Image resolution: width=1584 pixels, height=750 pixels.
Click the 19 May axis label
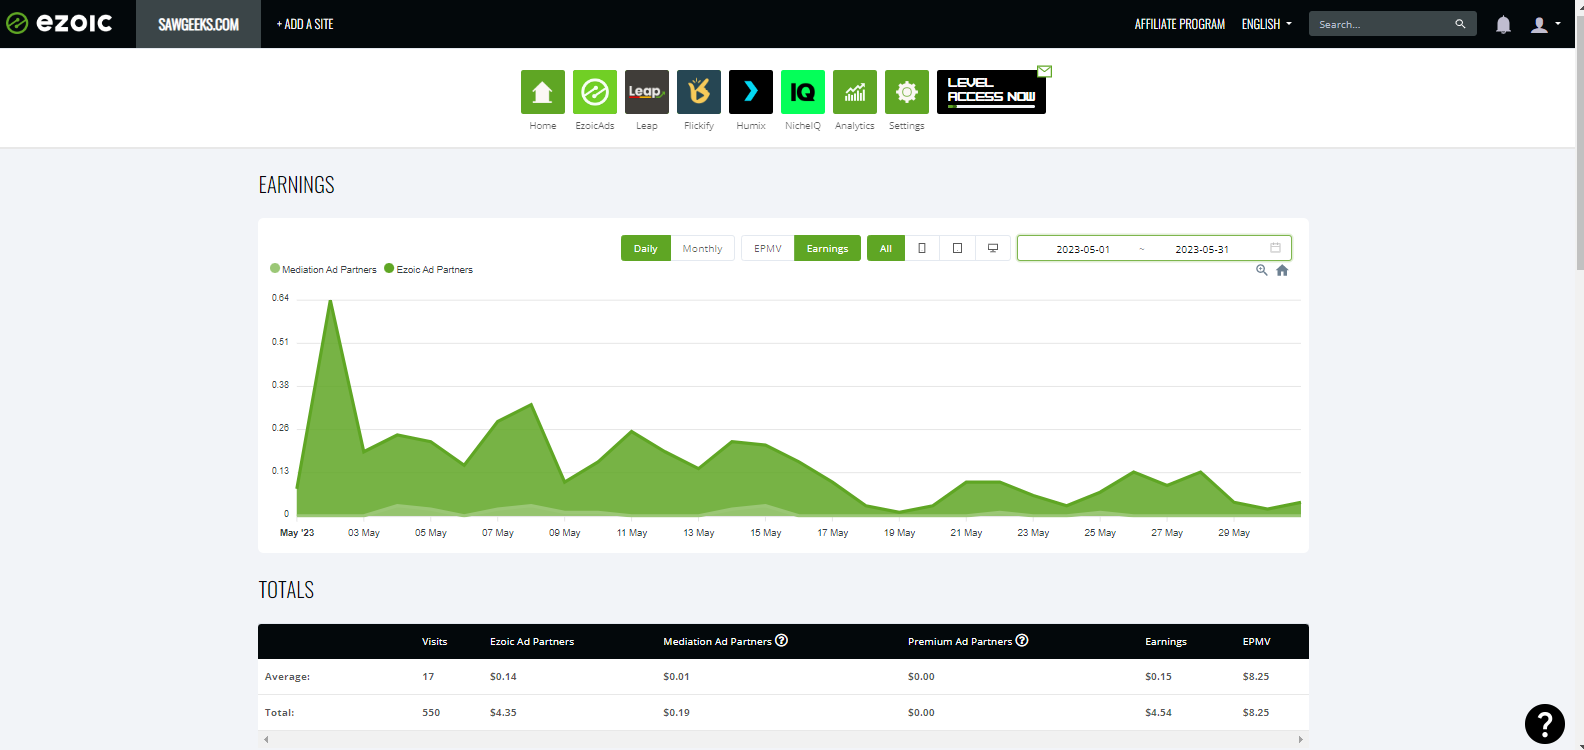899,533
